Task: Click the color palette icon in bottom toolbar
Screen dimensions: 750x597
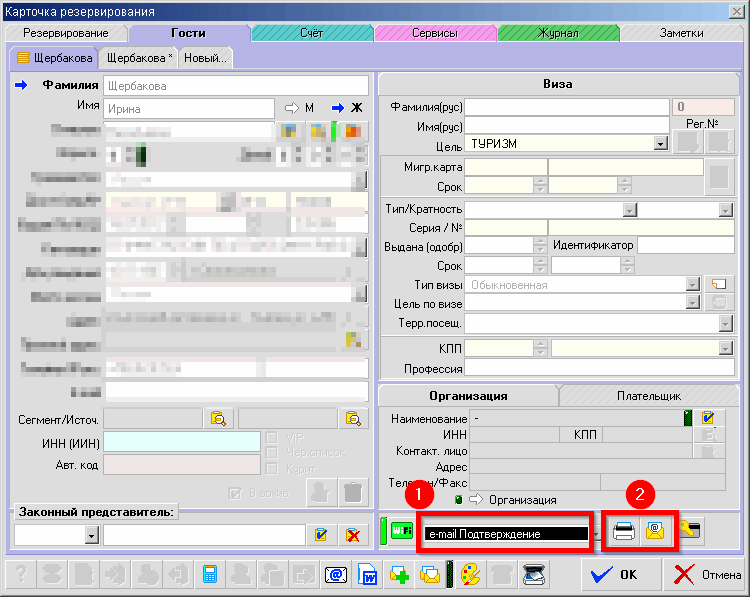Action: click(470, 575)
